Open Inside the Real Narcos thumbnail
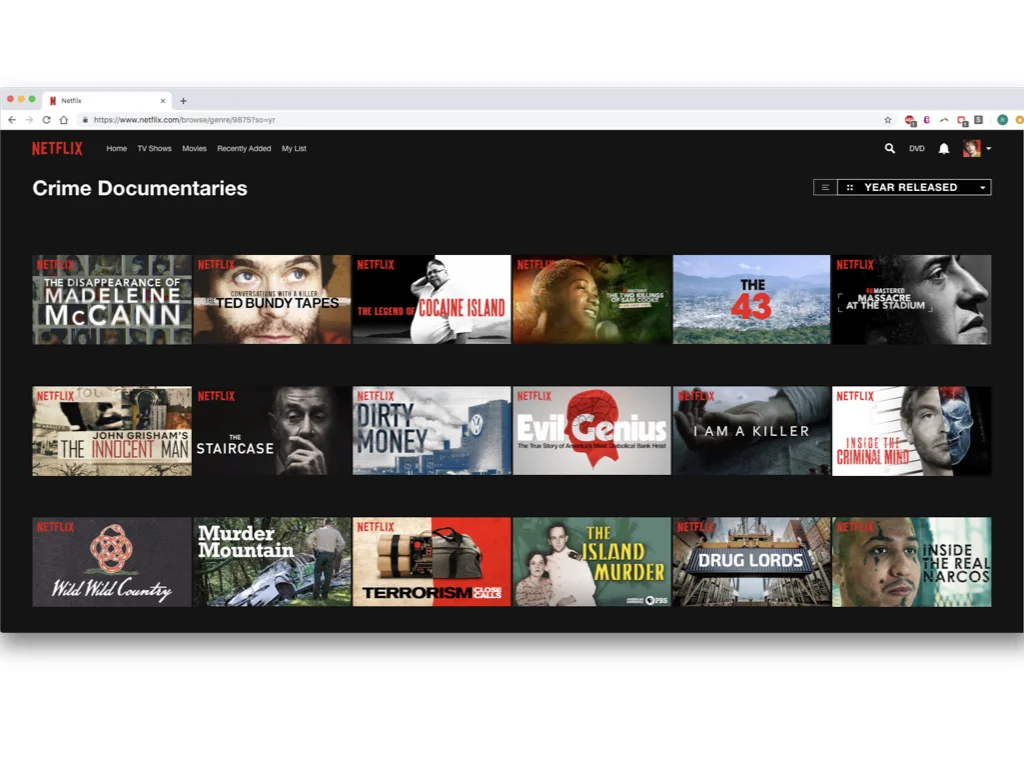This screenshot has height=768, width=1024. tap(912, 562)
